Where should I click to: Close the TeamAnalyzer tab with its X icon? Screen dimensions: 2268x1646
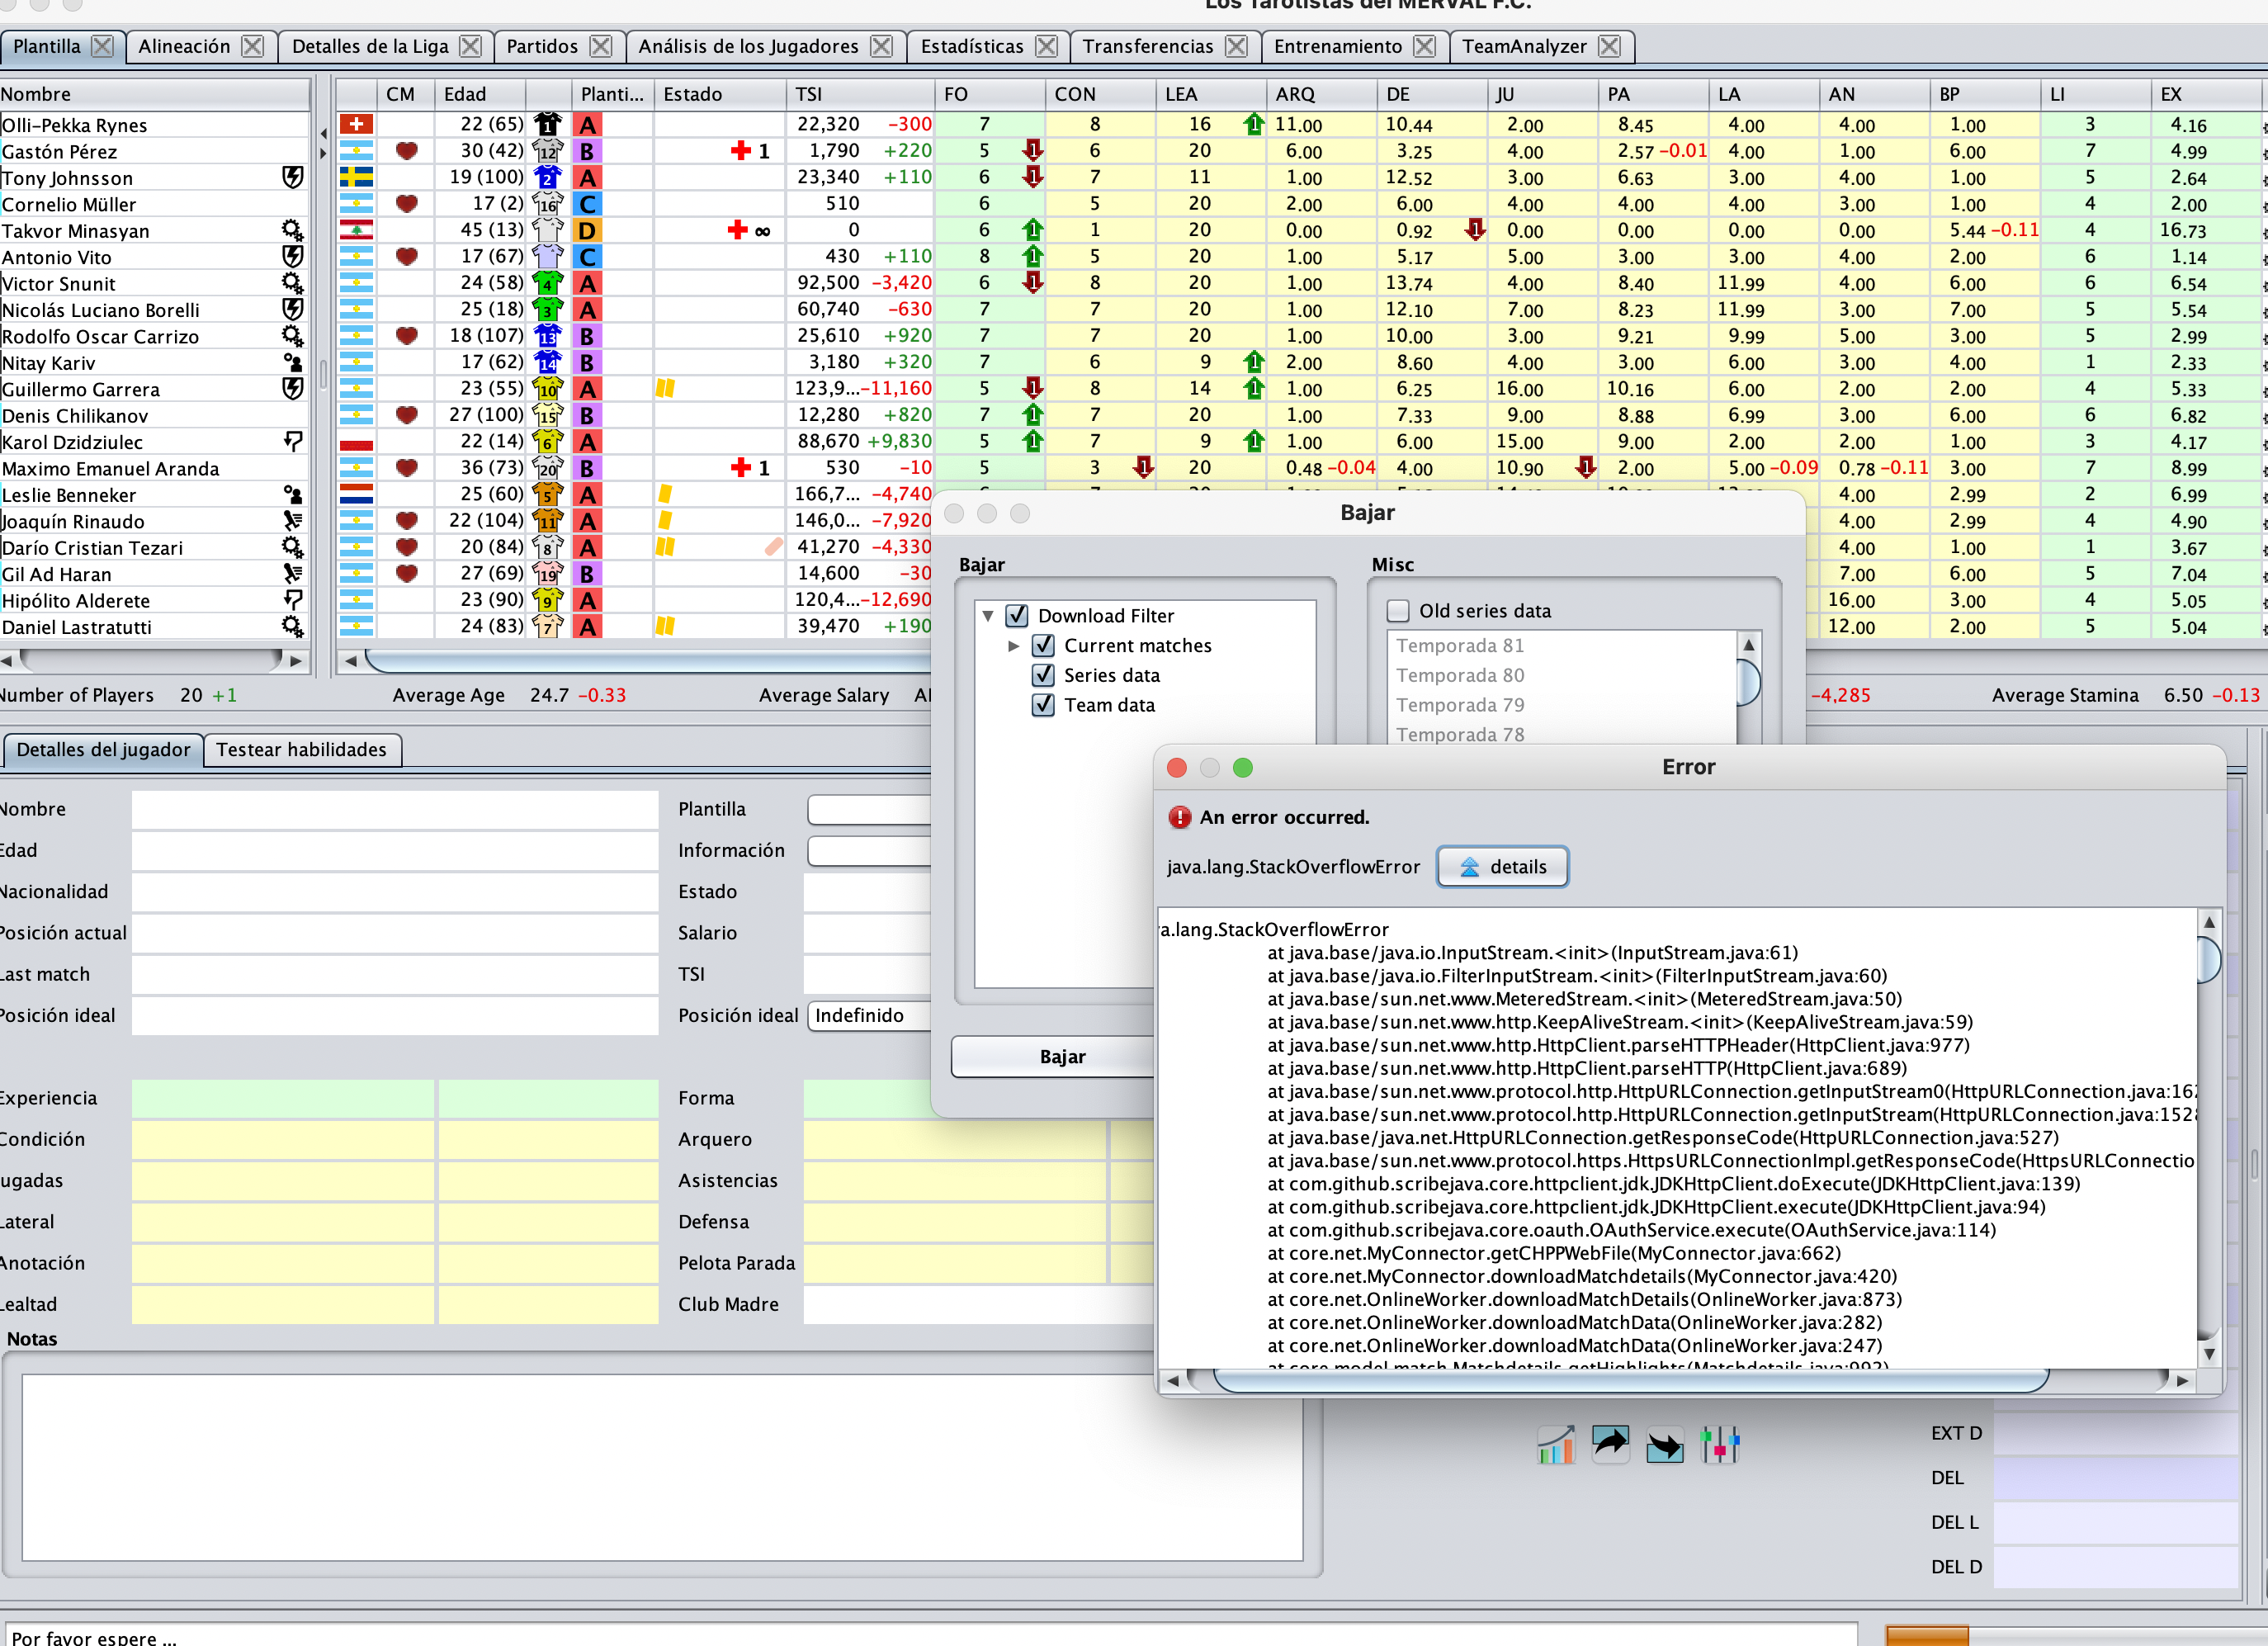[1610, 46]
